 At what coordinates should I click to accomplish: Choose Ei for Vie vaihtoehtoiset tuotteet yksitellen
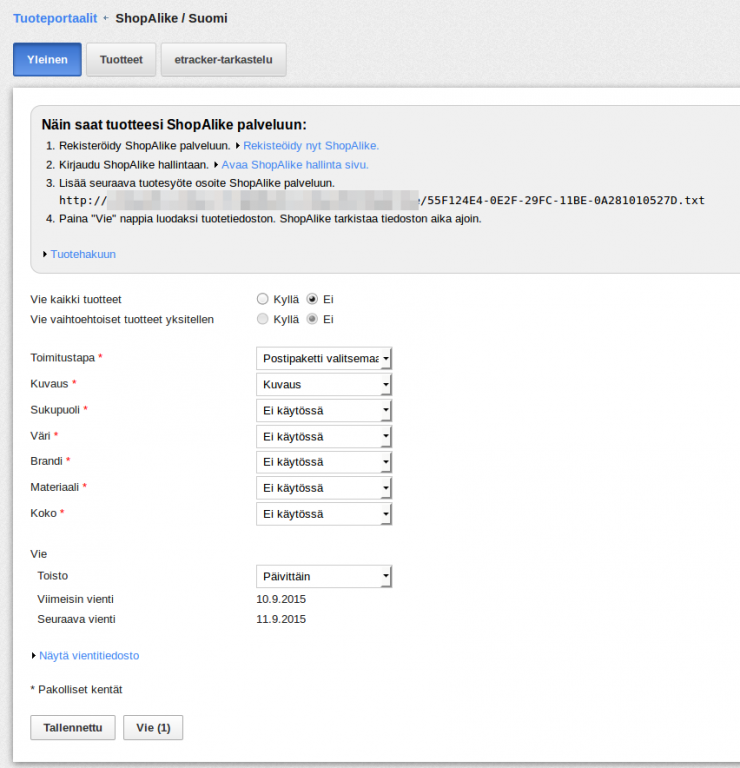(312, 319)
